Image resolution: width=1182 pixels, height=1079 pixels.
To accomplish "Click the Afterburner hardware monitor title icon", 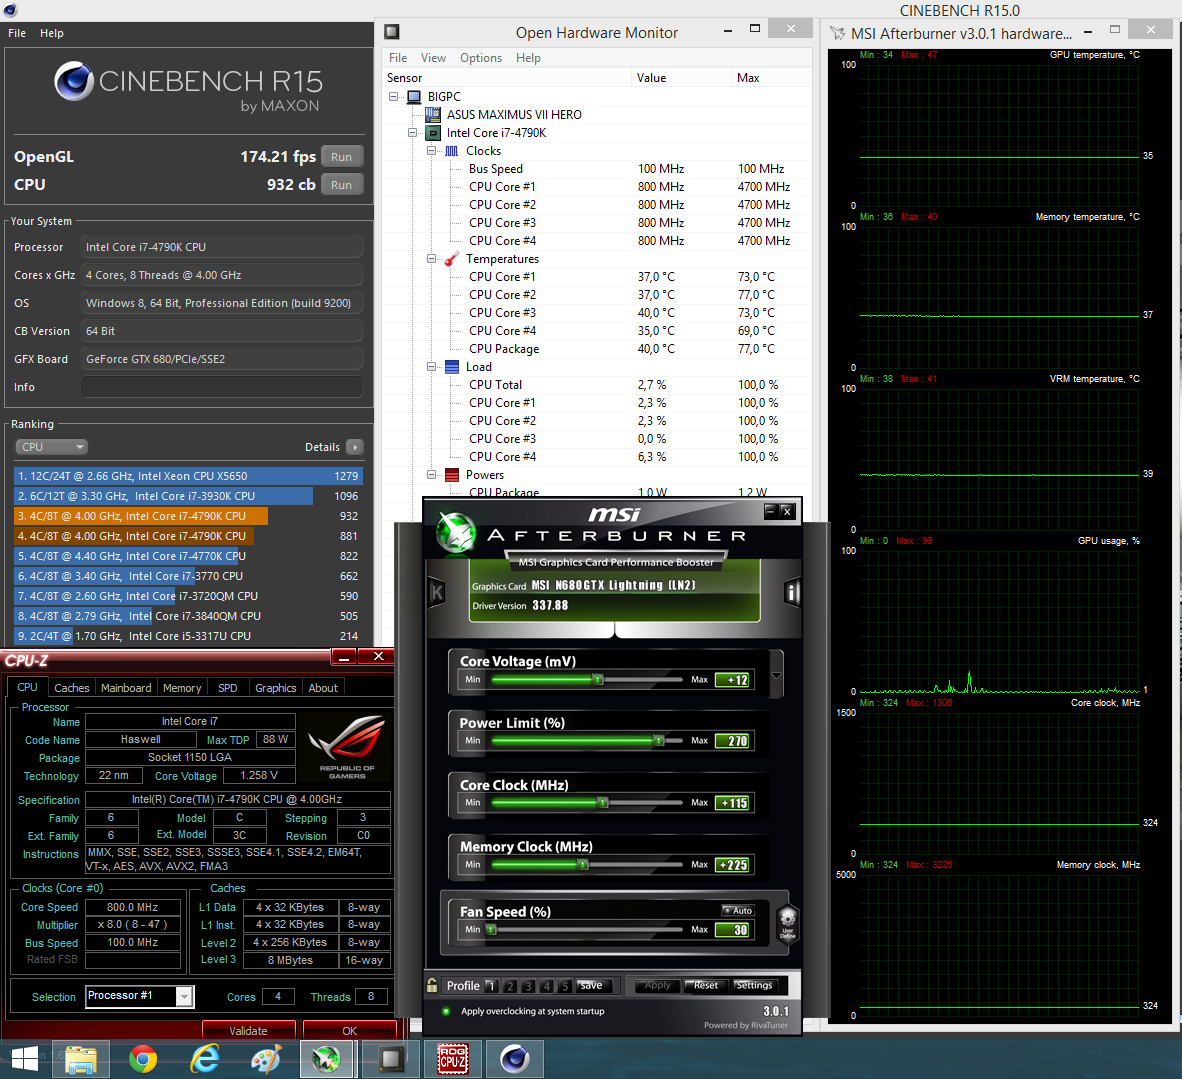I will [x=838, y=33].
